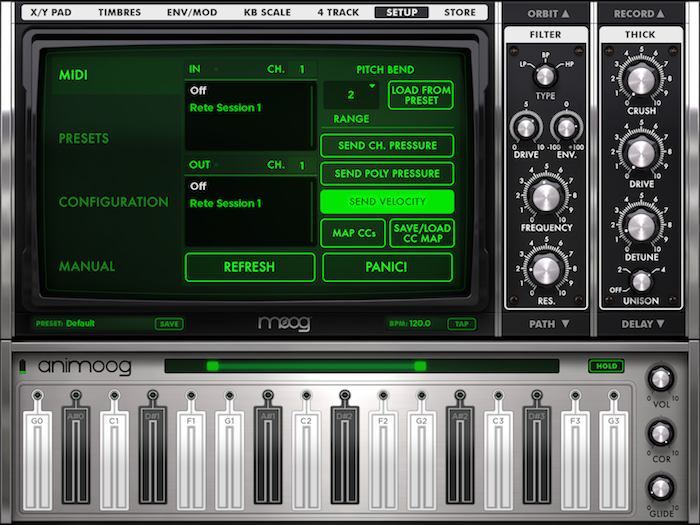
Task: Click SAVE/LOAD CC MAP button
Action: [422, 233]
